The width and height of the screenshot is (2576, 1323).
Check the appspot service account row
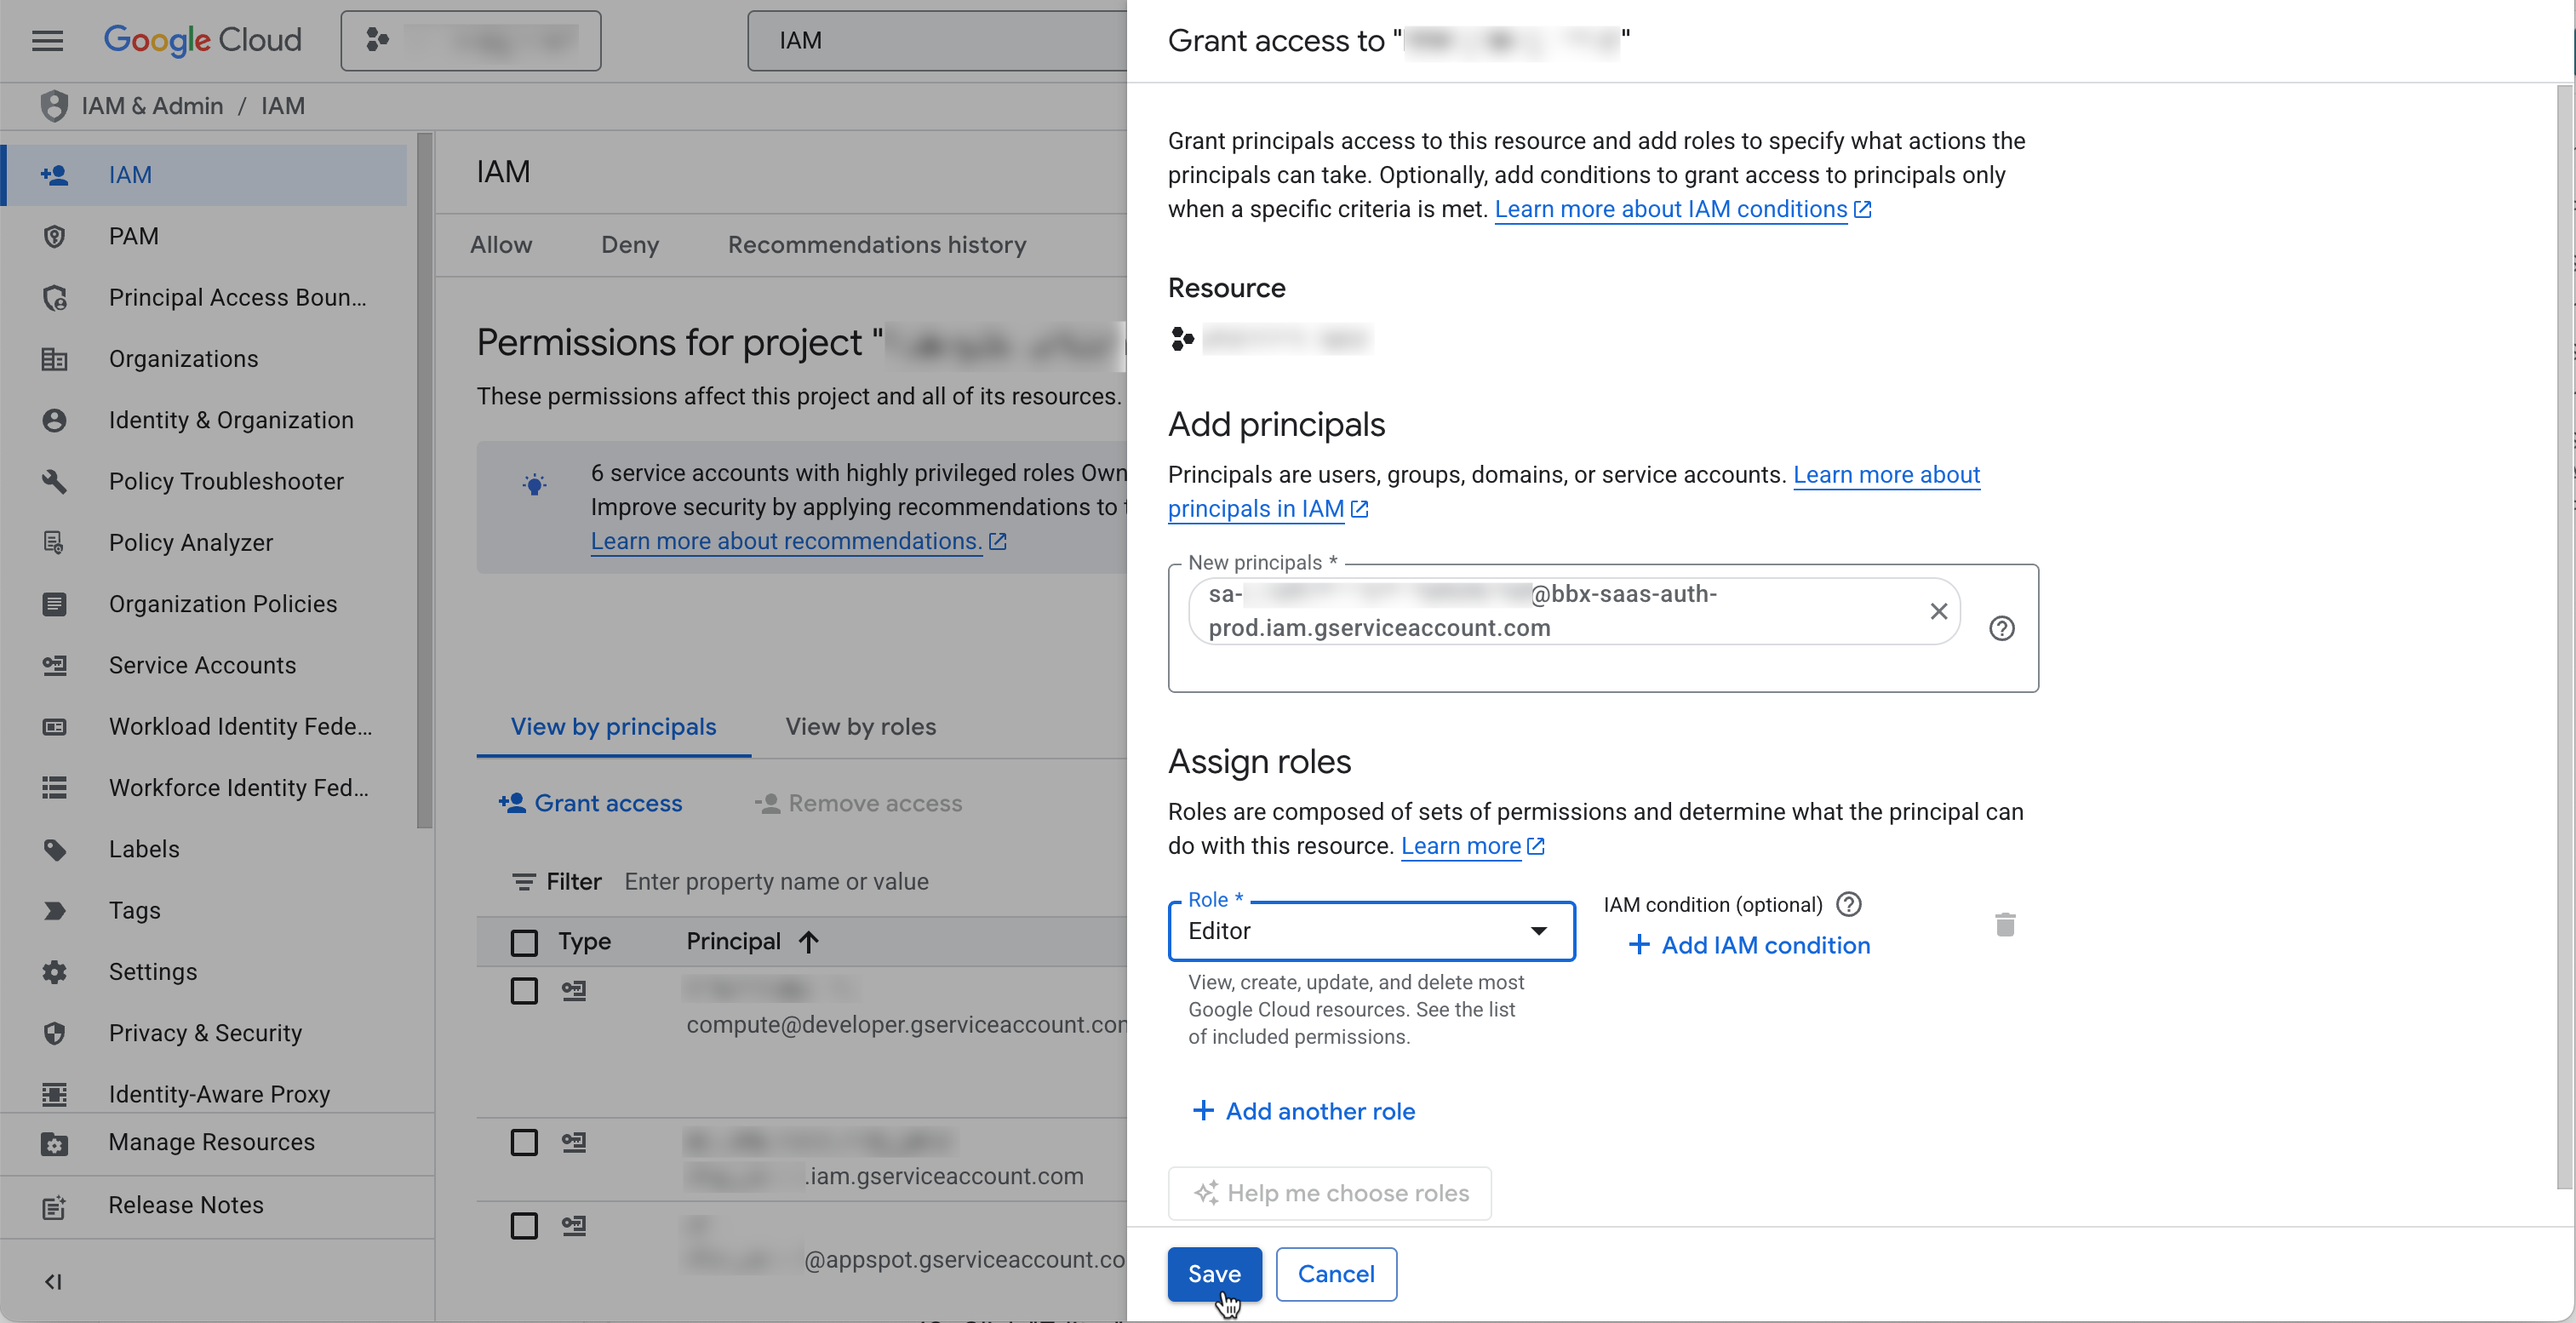(x=524, y=1226)
